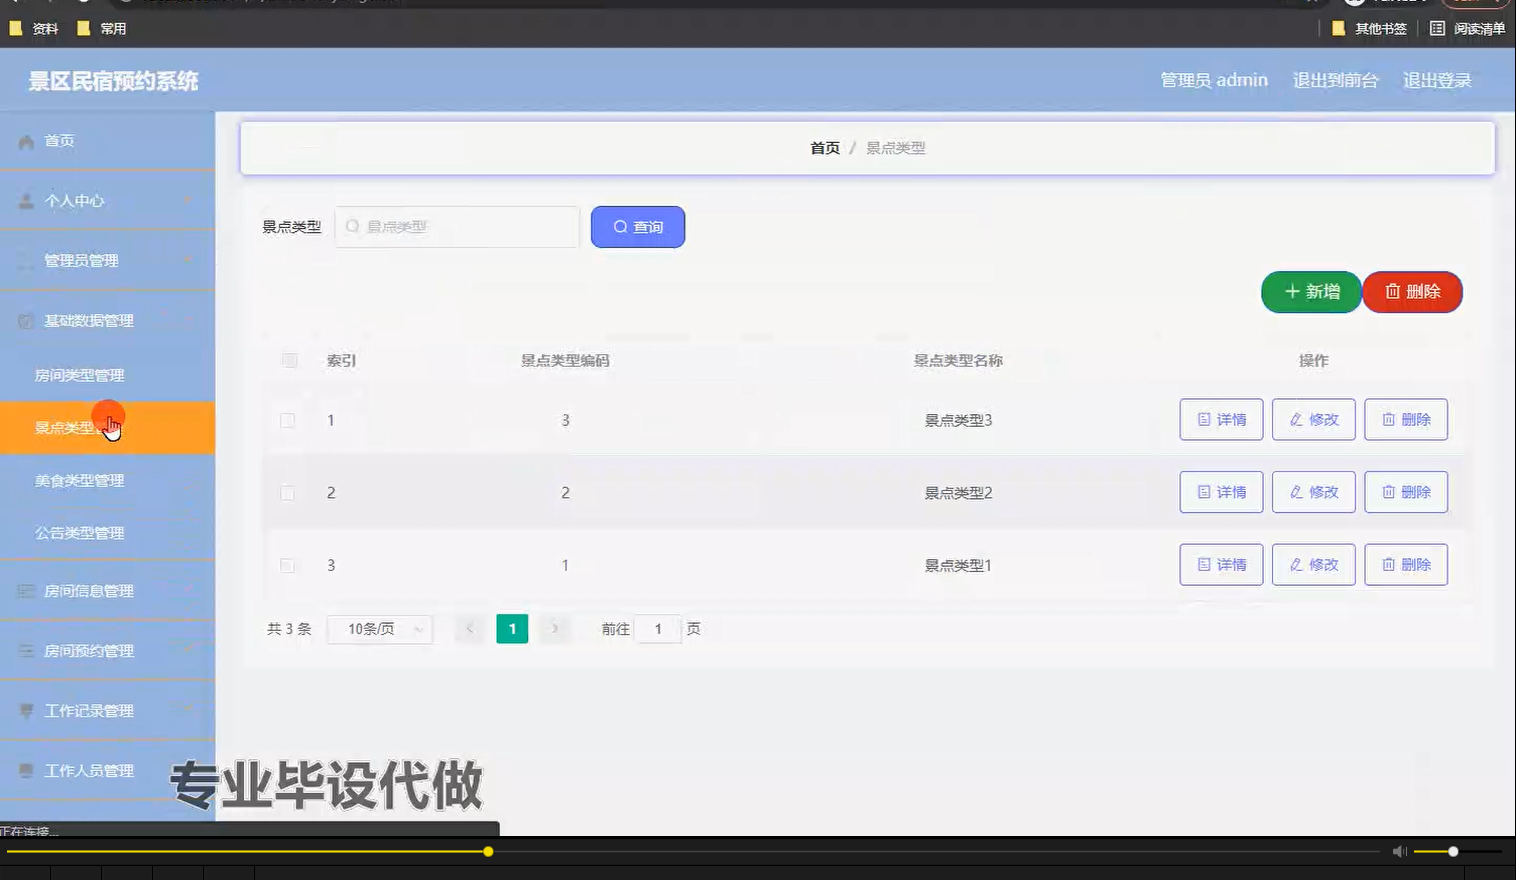Expand the 公告类型管理 menu entry
1516x880 pixels.
[x=80, y=532]
